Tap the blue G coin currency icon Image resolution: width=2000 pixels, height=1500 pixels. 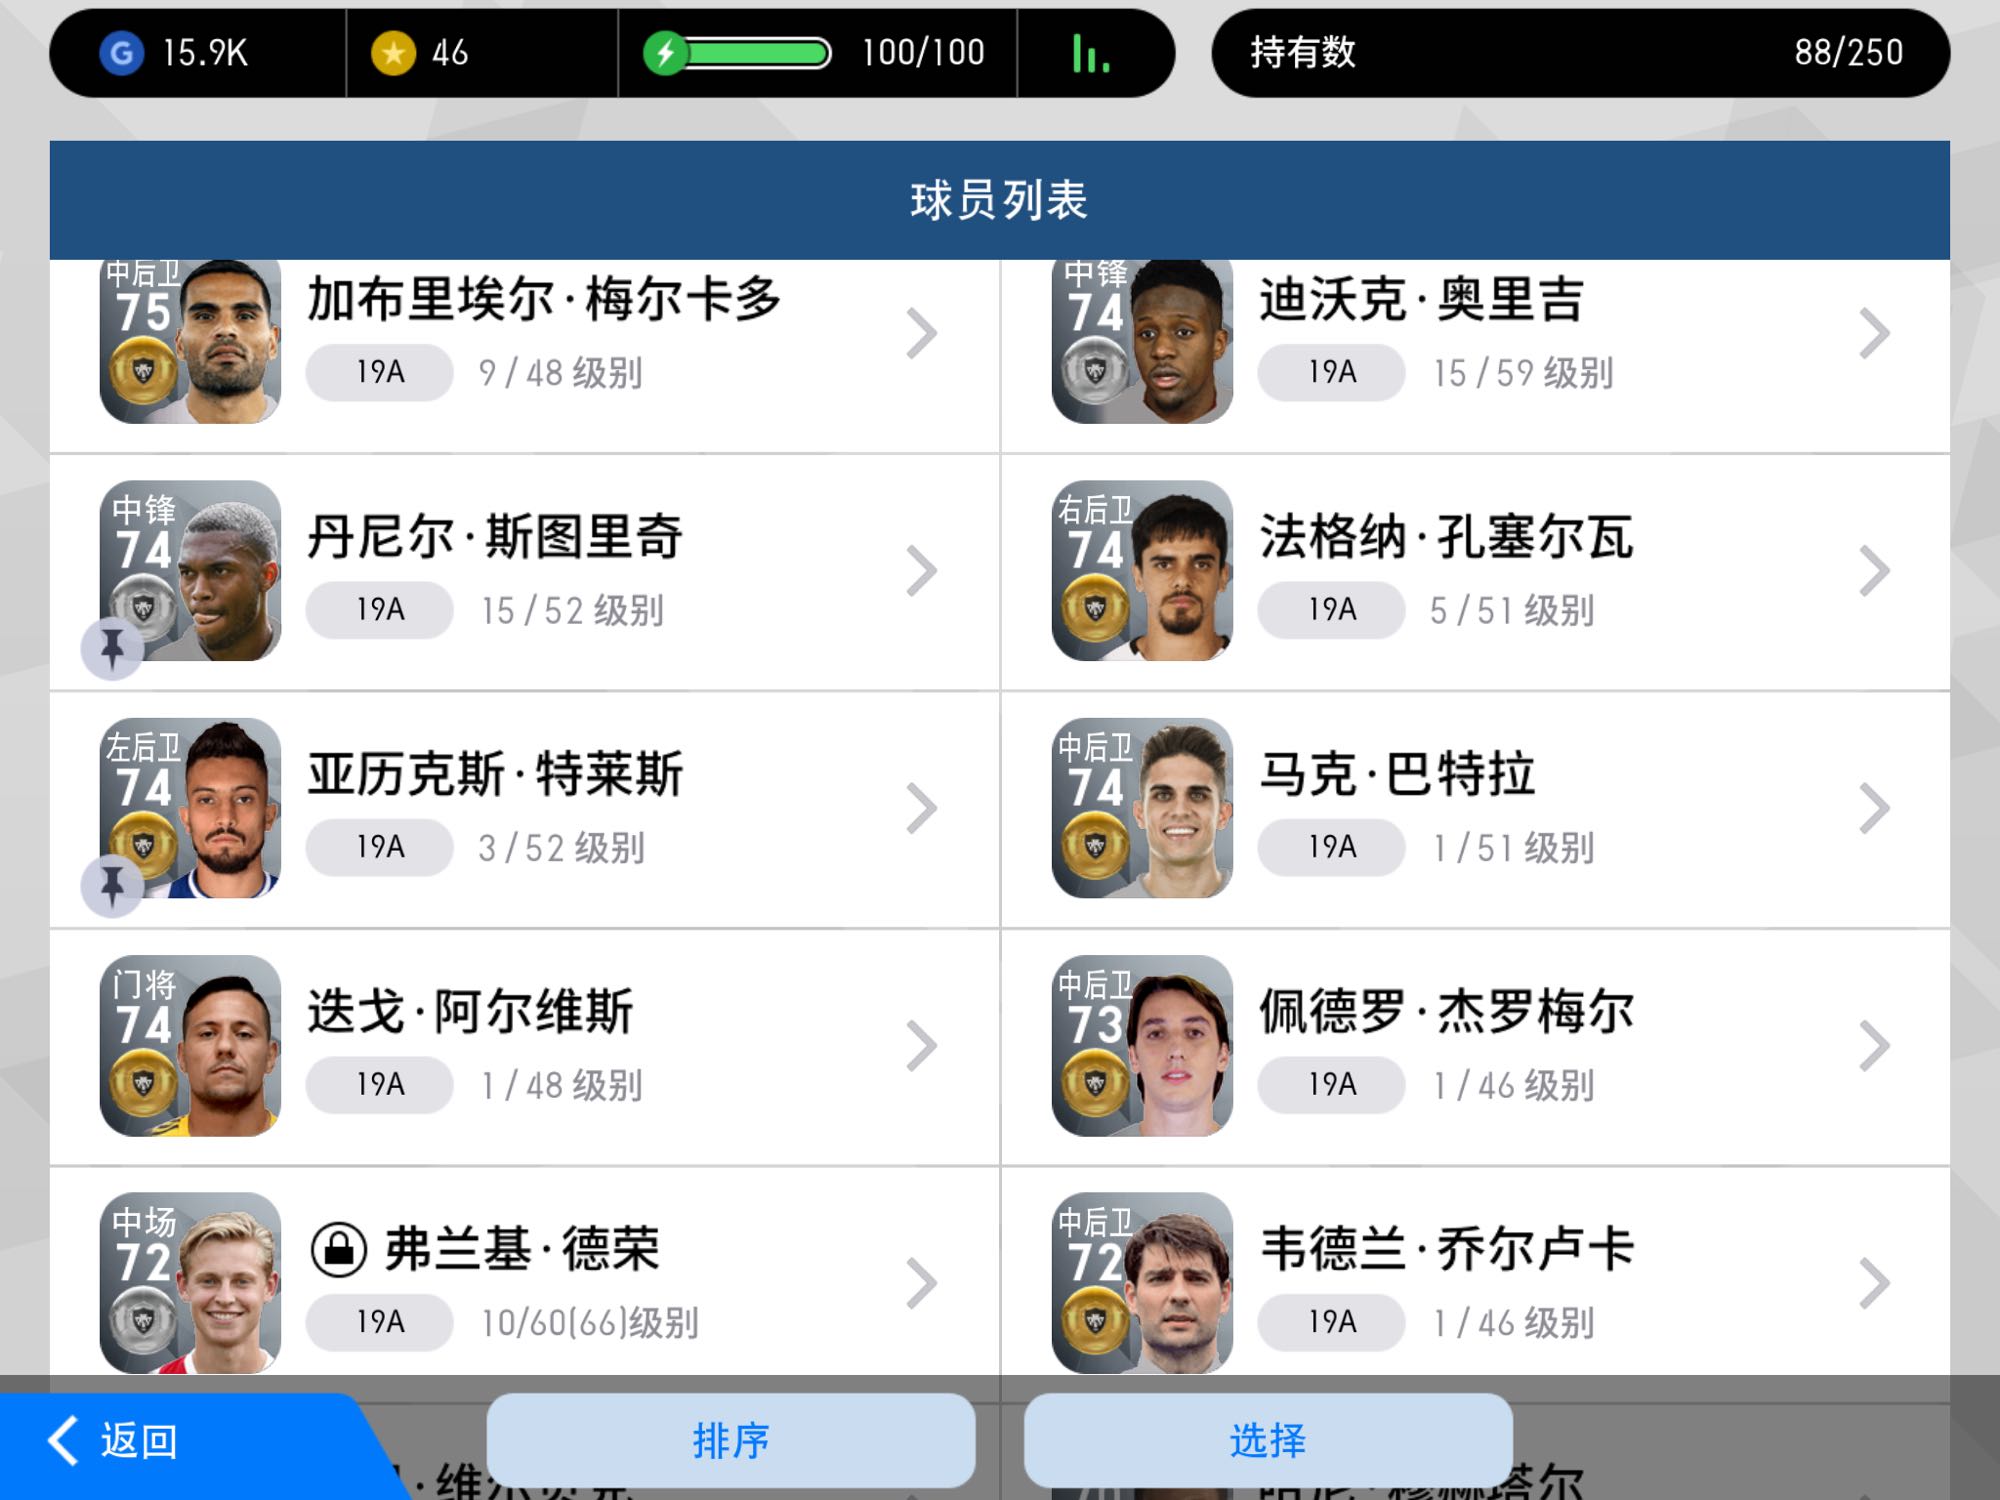(121, 53)
